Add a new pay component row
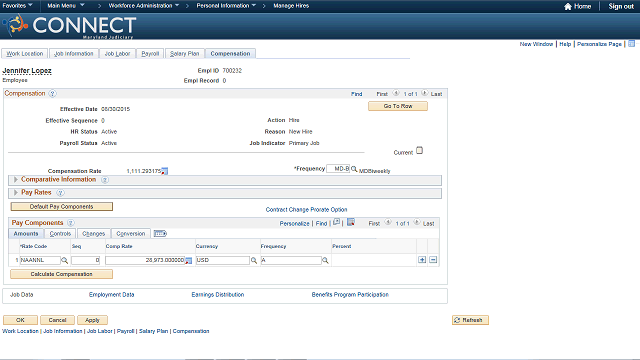Screen dimensions: 640x360 point(422,260)
